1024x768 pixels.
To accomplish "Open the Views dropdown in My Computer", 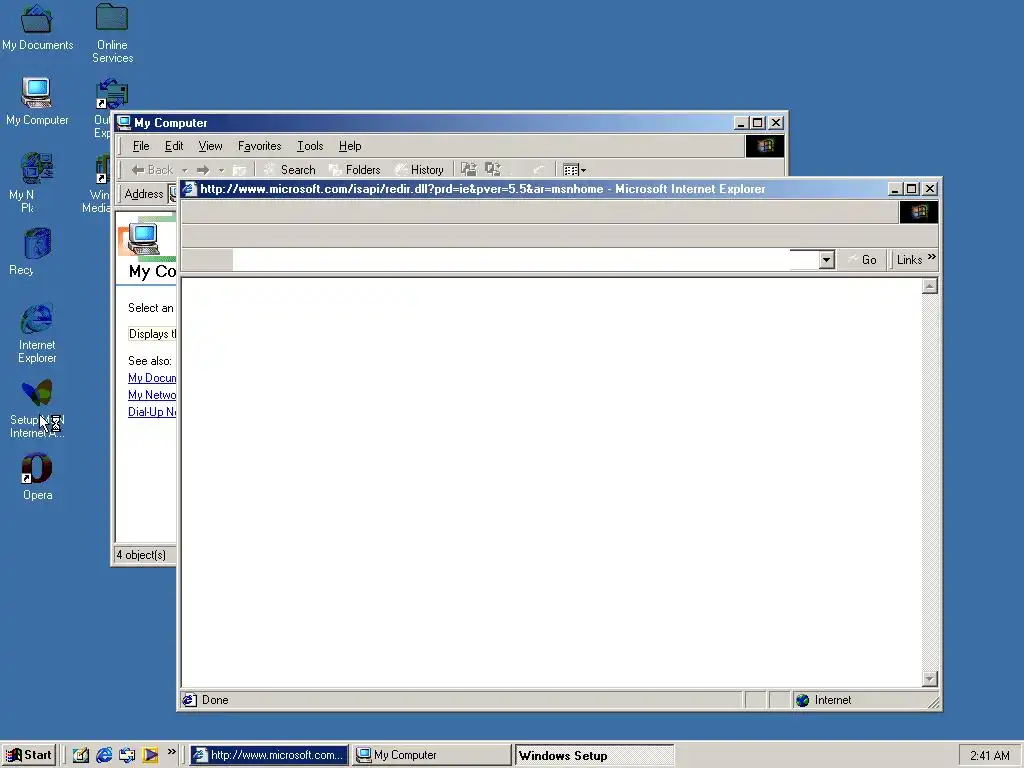I will click(x=575, y=170).
